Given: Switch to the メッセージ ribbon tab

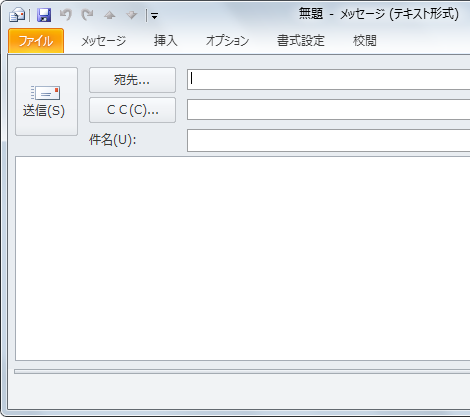Looking at the screenshot, I should click(x=104, y=41).
